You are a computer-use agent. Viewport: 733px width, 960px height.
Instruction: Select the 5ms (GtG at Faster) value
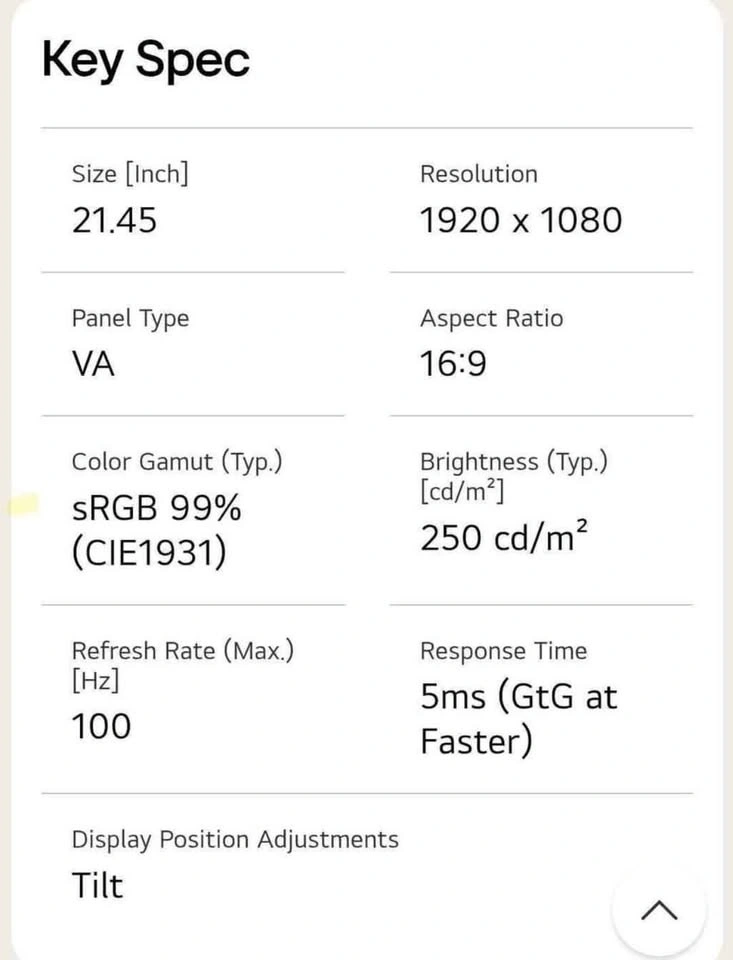click(x=519, y=719)
